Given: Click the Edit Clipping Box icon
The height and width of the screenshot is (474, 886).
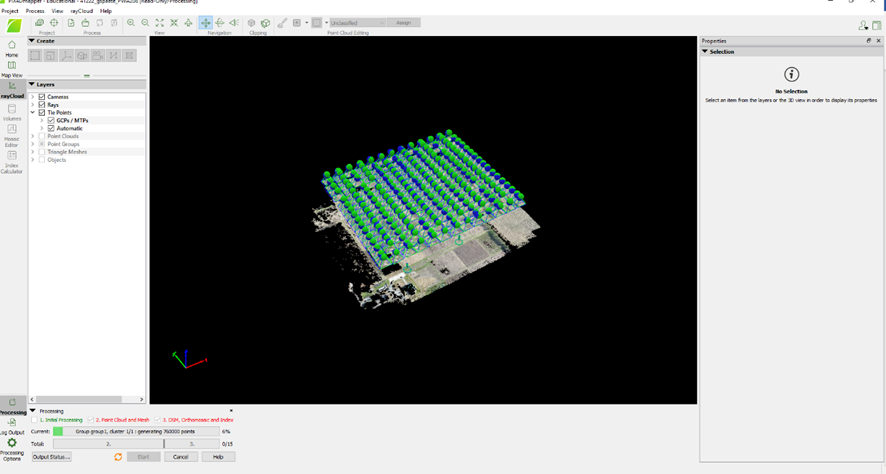Looking at the screenshot, I should [265, 23].
